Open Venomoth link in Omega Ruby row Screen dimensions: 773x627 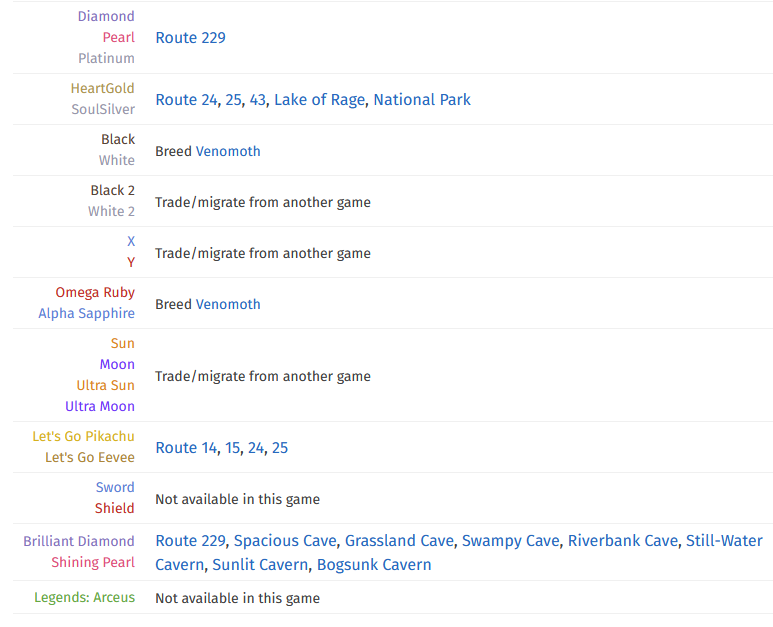pos(228,305)
